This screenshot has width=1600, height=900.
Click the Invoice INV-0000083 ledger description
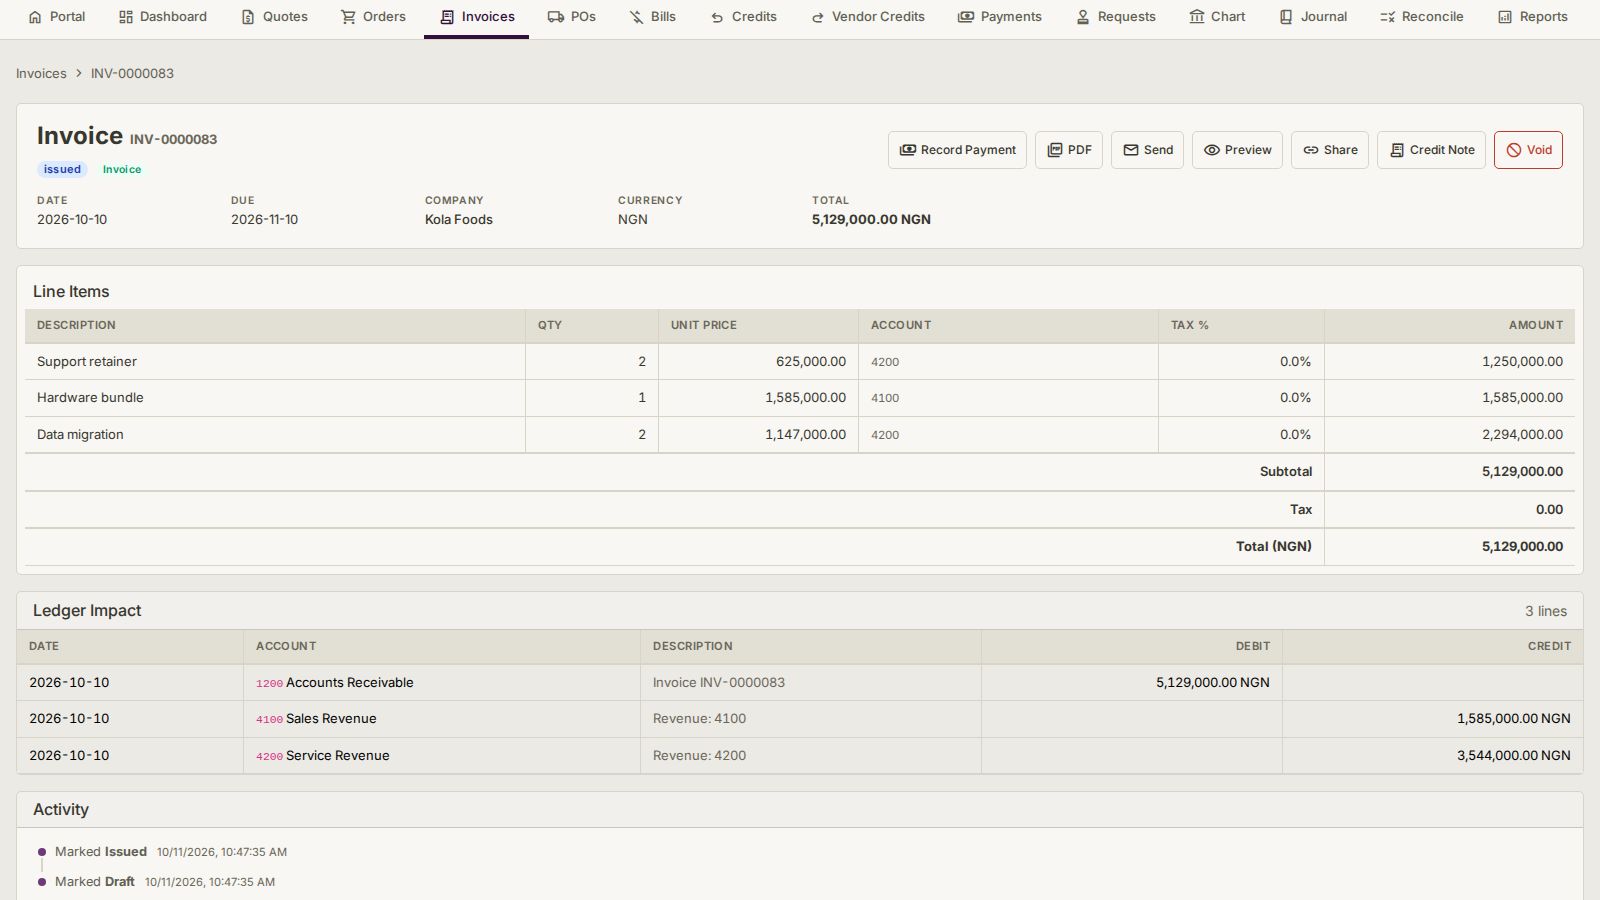pyautogui.click(x=719, y=683)
